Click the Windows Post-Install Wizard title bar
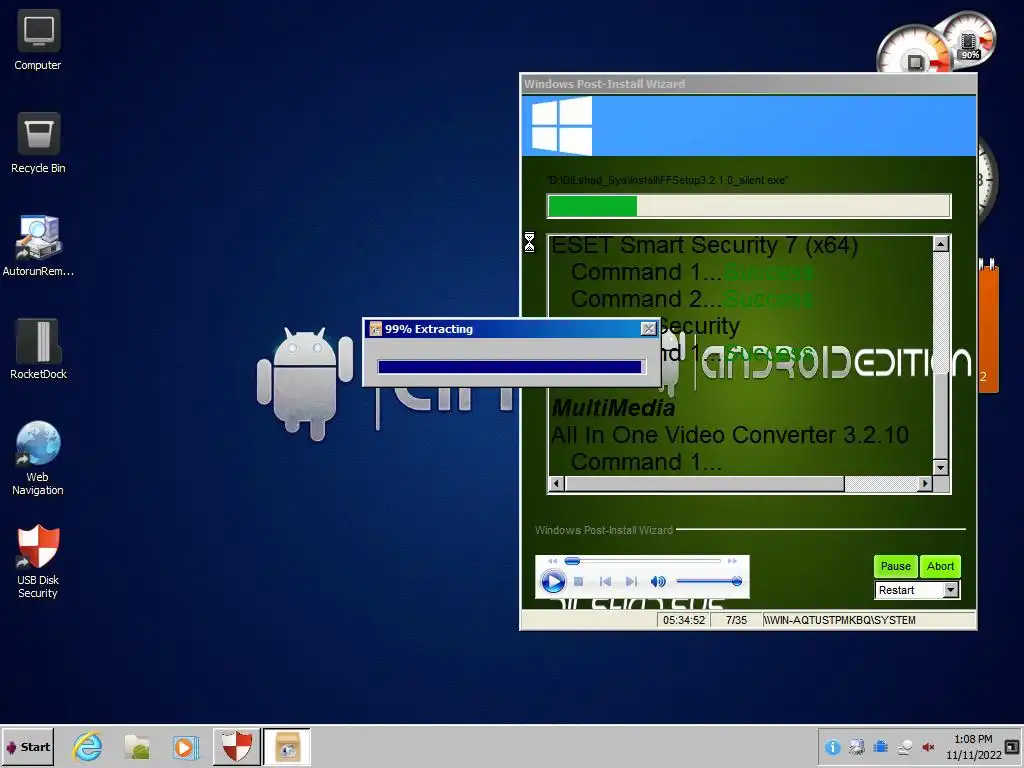Viewport: 1024px width, 768px height. pos(748,84)
